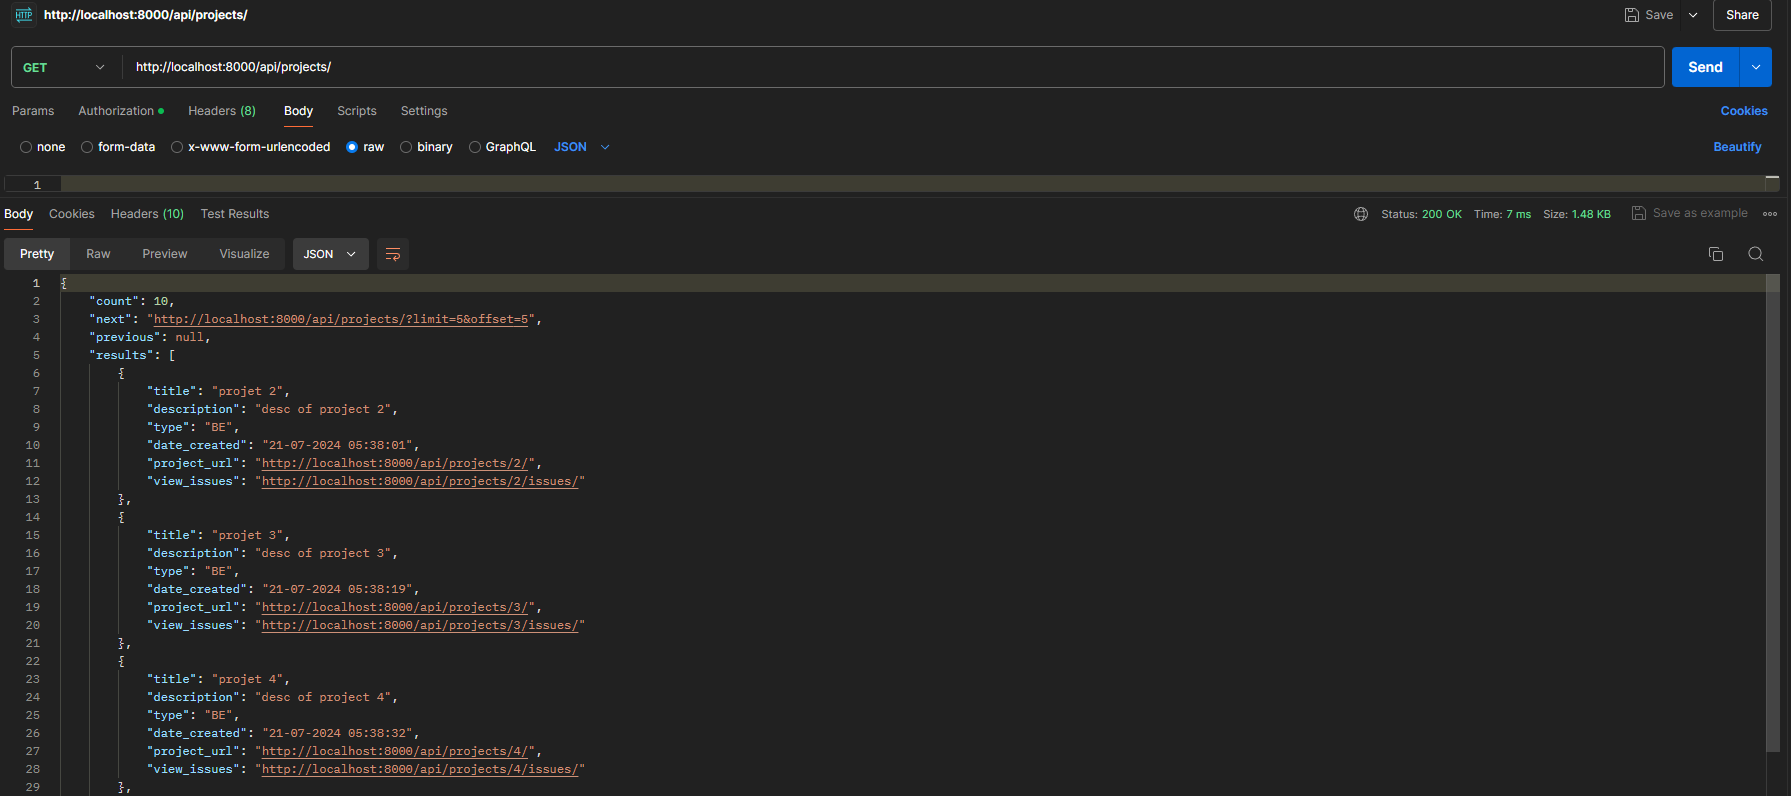Open search in response with magnifier icon
Image resolution: width=1791 pixels, height=796 pixels.
click(1755, 254)
